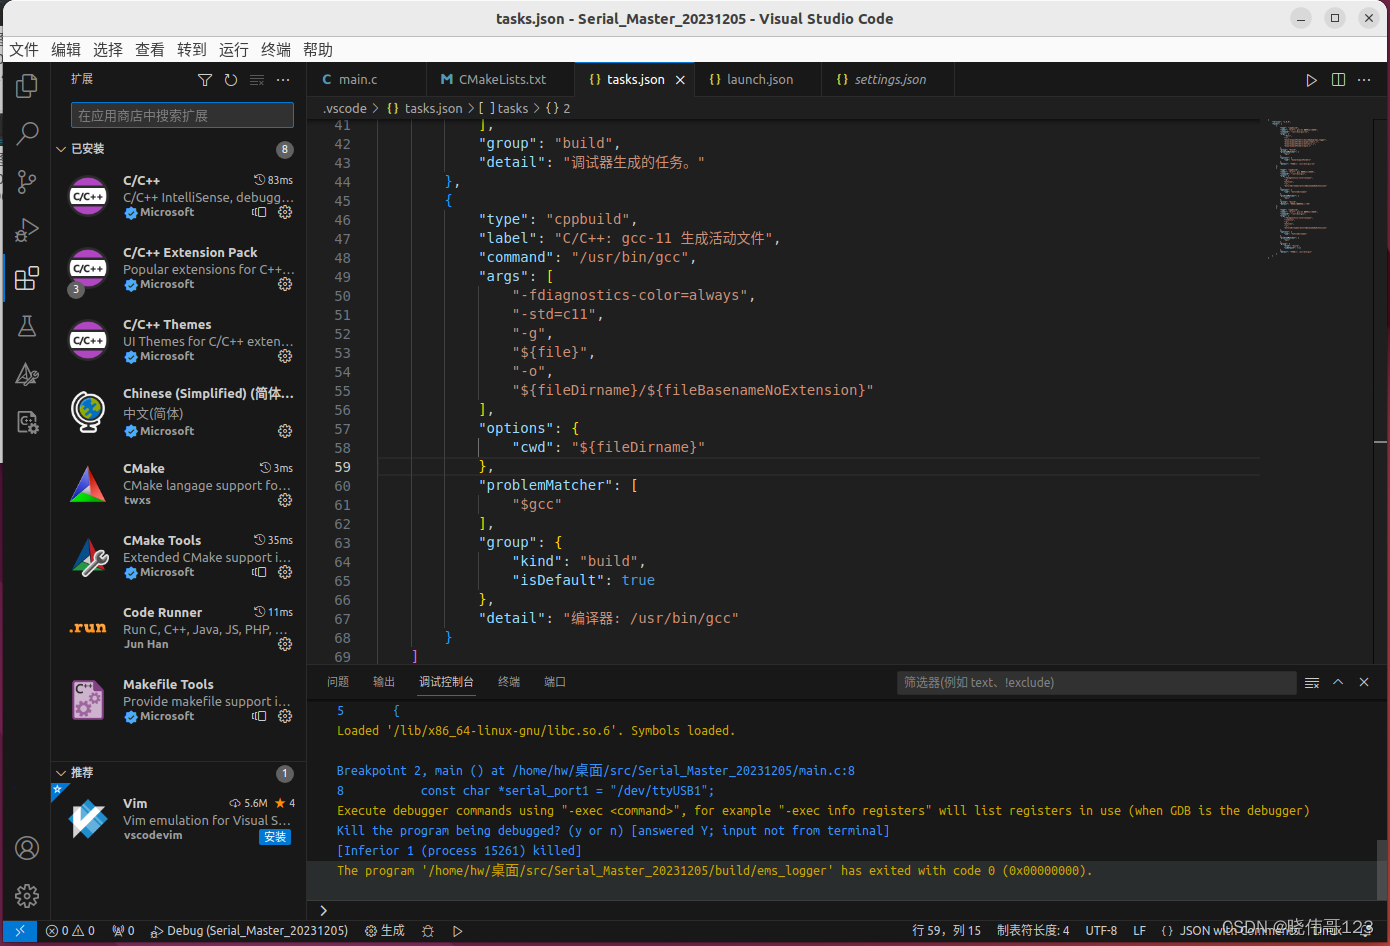Select tasks.json in breadcrumb path

pos(425,108)
